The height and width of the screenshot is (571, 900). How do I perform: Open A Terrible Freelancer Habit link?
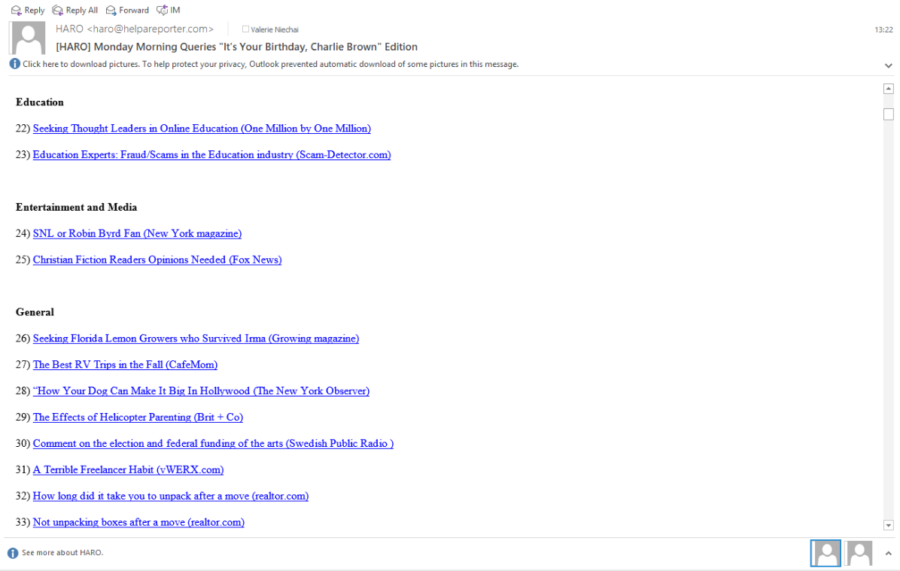click(128, 470)
